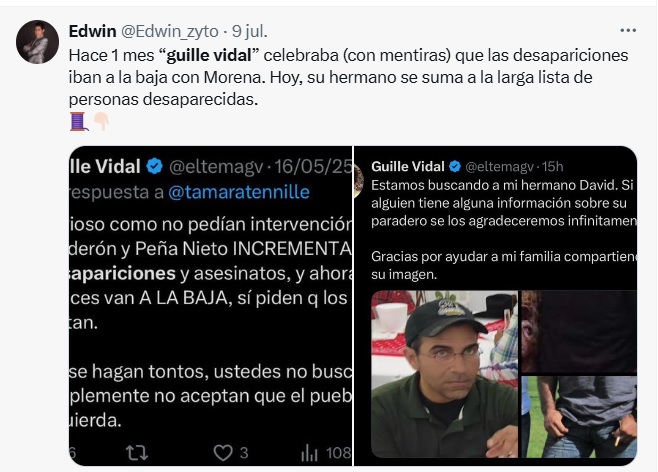Open the @tamaratennille mention link
The width and height of the screenshot is (658, 472).
click(239, 192)
